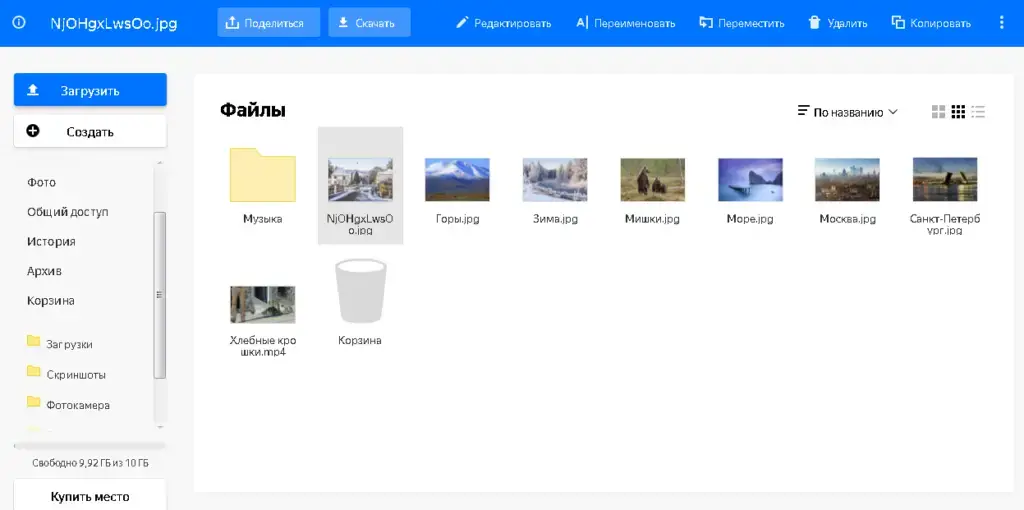Click Купить место button
Image resolution: width=1024 pixels, height=510 pixels.
[x=90, y=496]
